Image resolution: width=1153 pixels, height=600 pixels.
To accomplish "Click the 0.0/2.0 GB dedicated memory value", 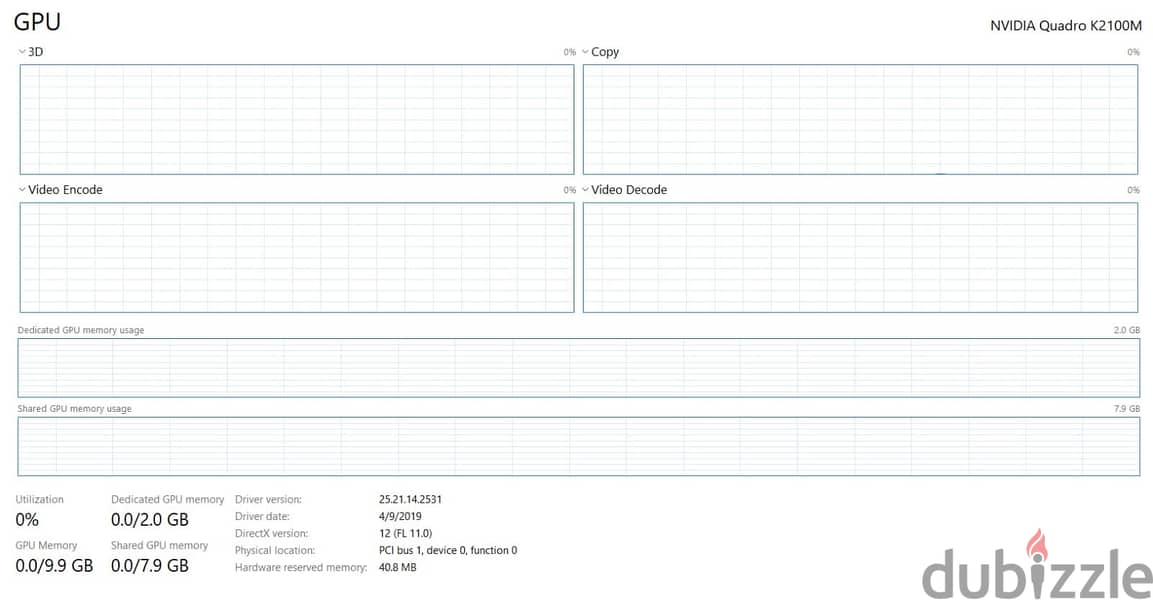I will pos(150,520).
